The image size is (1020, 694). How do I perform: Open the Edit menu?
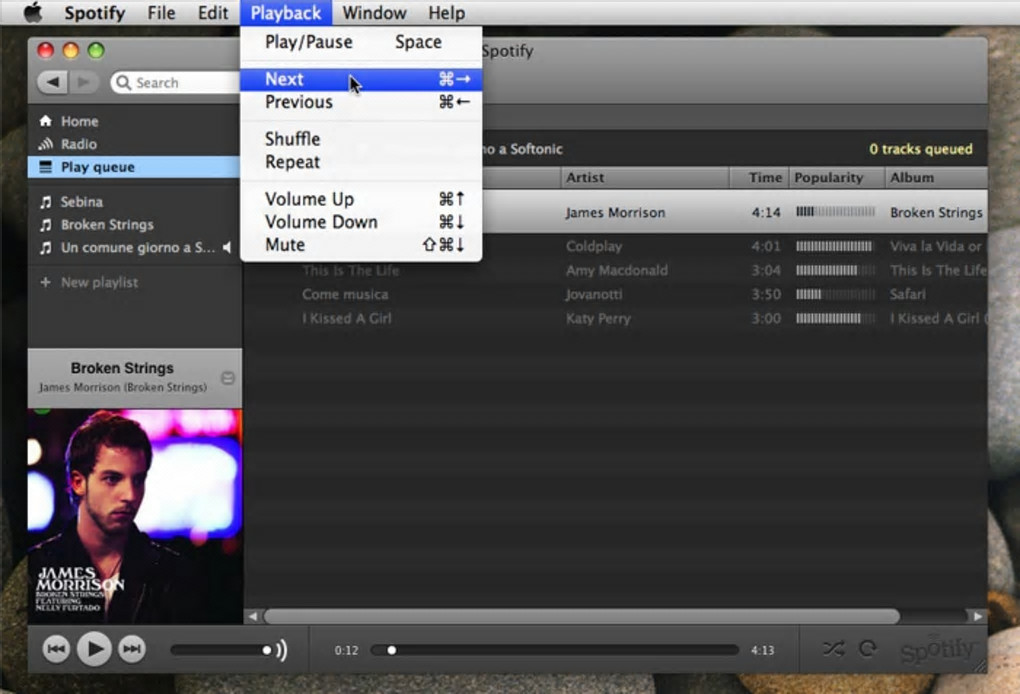pos(213,13)
